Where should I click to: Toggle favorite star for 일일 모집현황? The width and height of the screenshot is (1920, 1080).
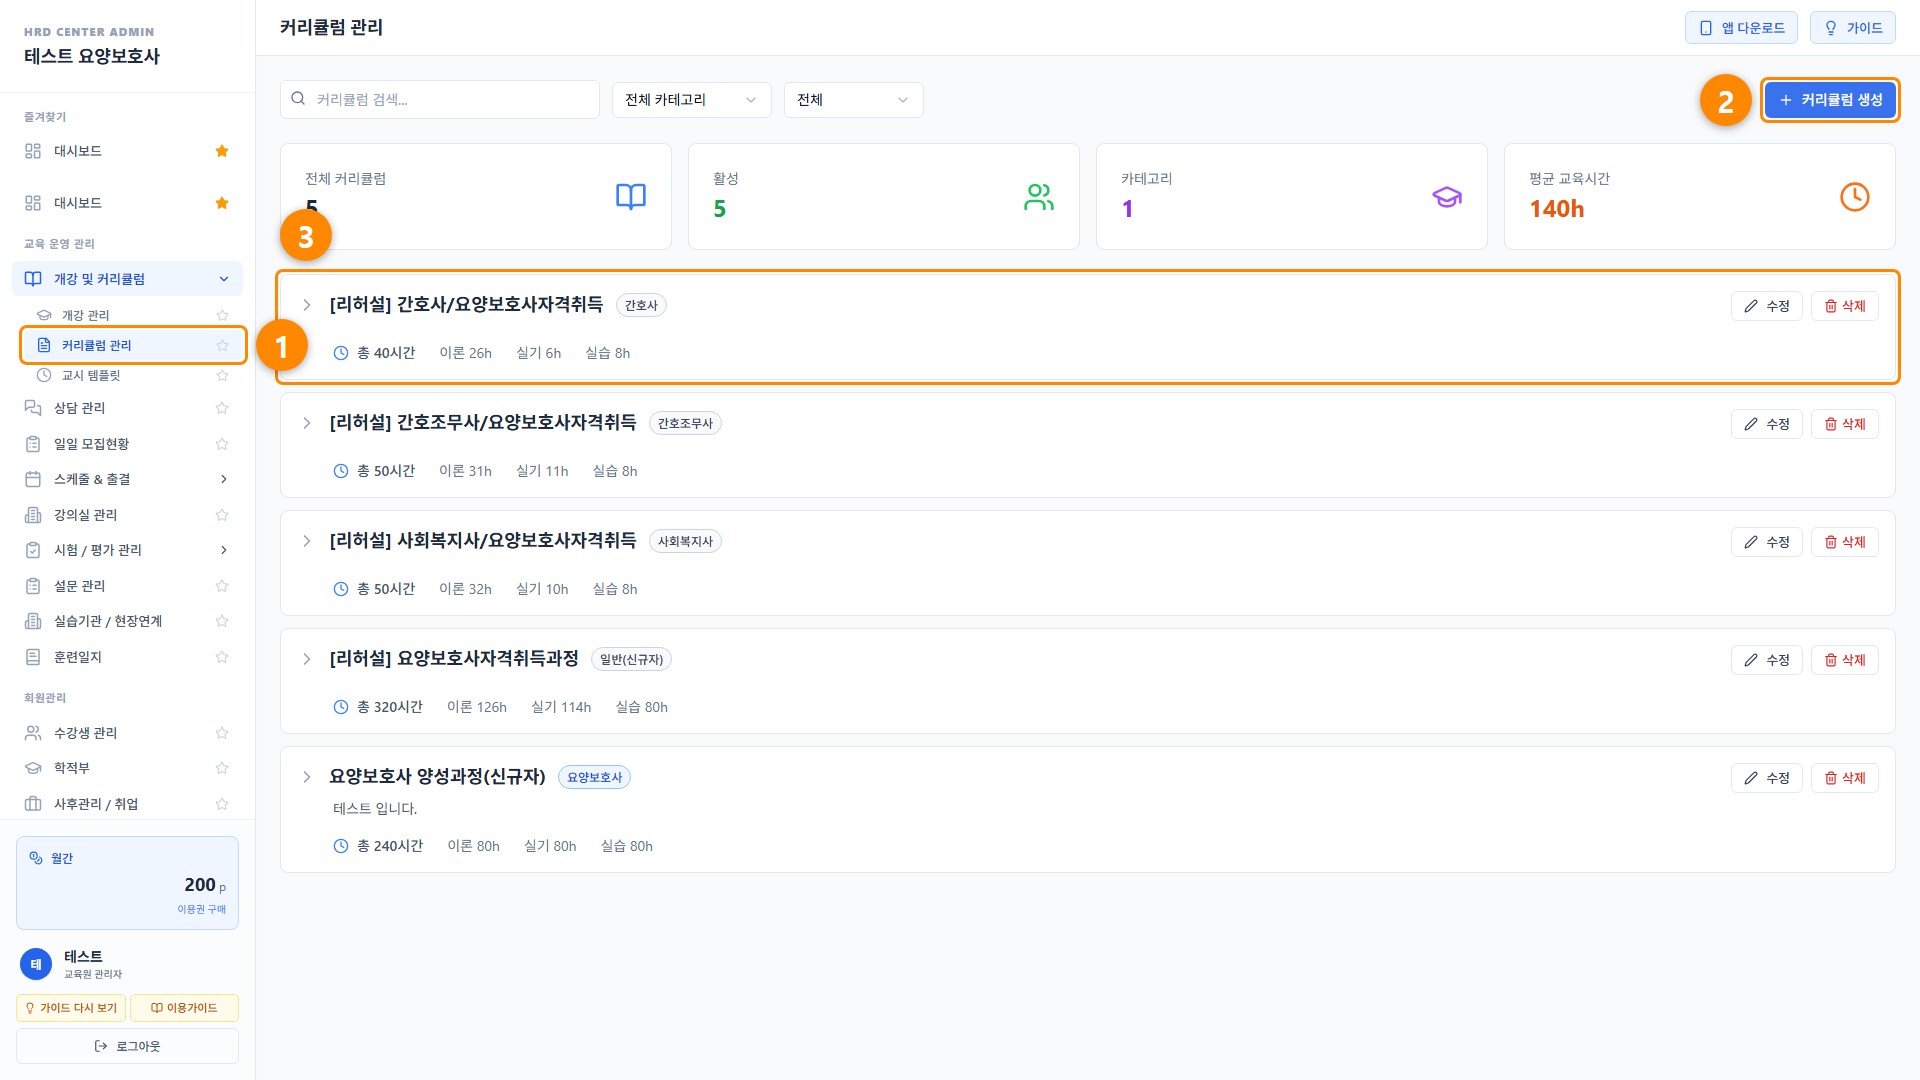pos(222,444)
